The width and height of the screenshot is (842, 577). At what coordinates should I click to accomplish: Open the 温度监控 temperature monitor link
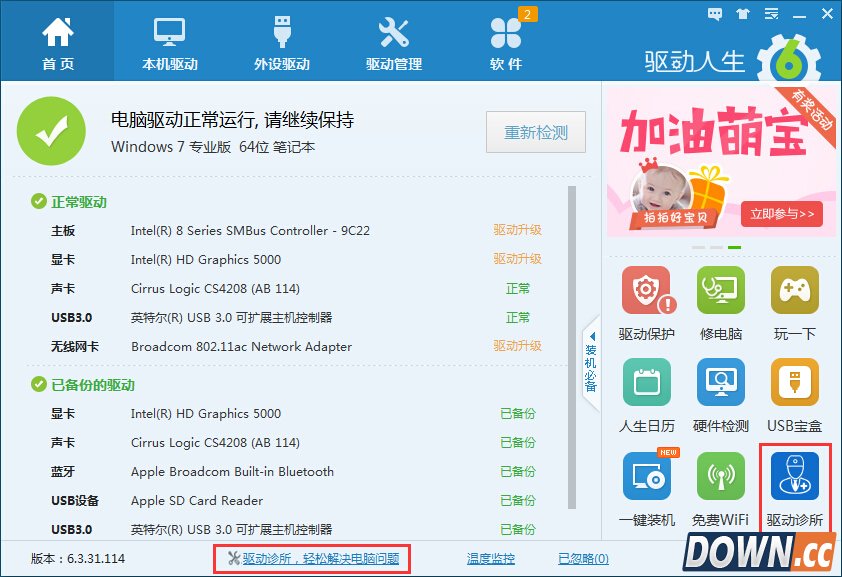click(x=491, y=559)
